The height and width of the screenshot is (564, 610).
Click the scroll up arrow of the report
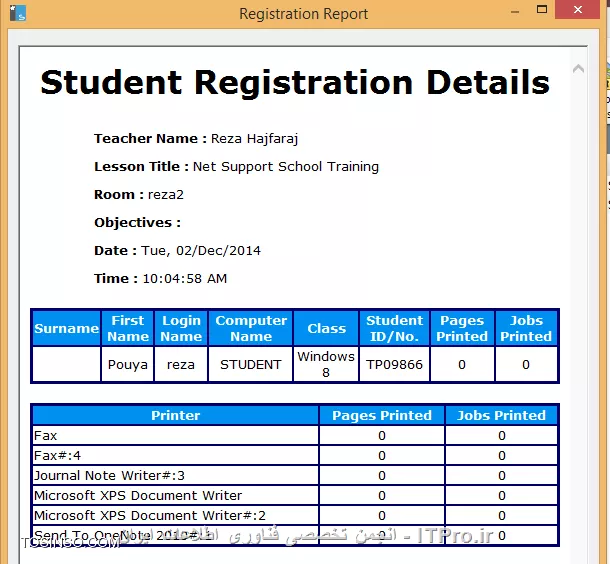pyautogui.click(x=578, y=69)
